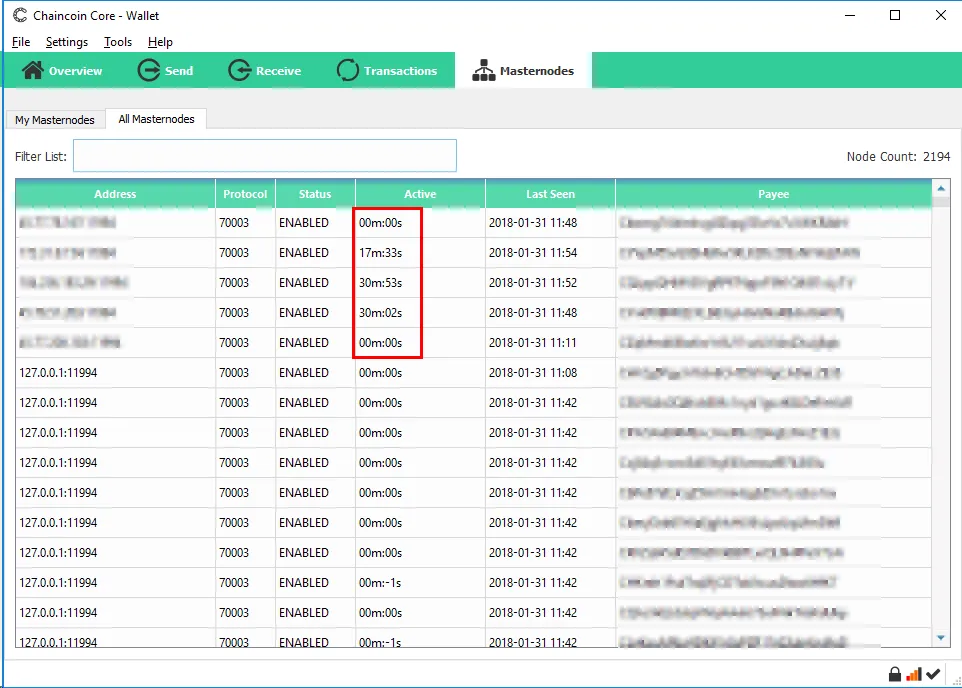Click the Receive toolbar label
This screenshot has height=688, width=962.
tap(279, 71)
